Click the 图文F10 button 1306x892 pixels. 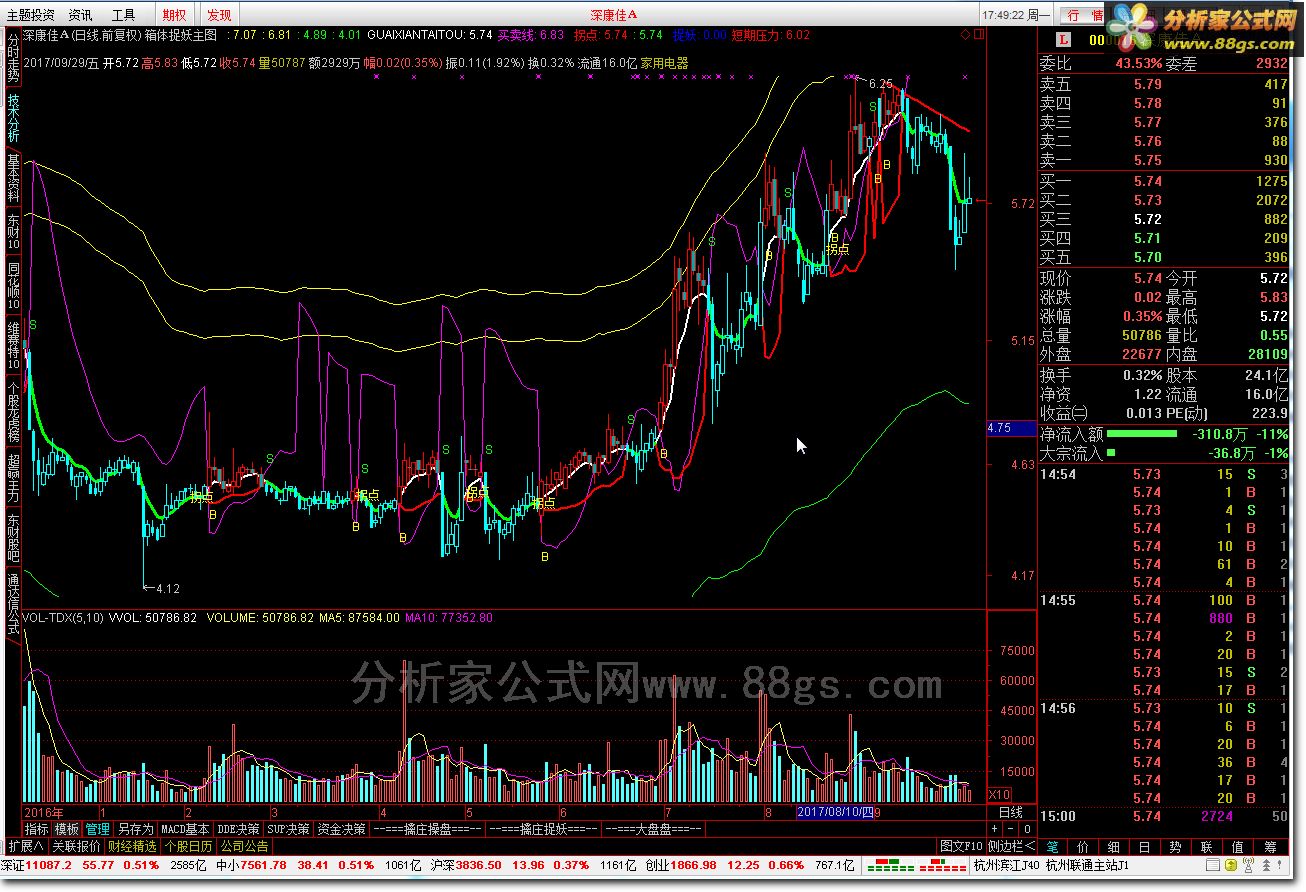[x=961, y=846]
